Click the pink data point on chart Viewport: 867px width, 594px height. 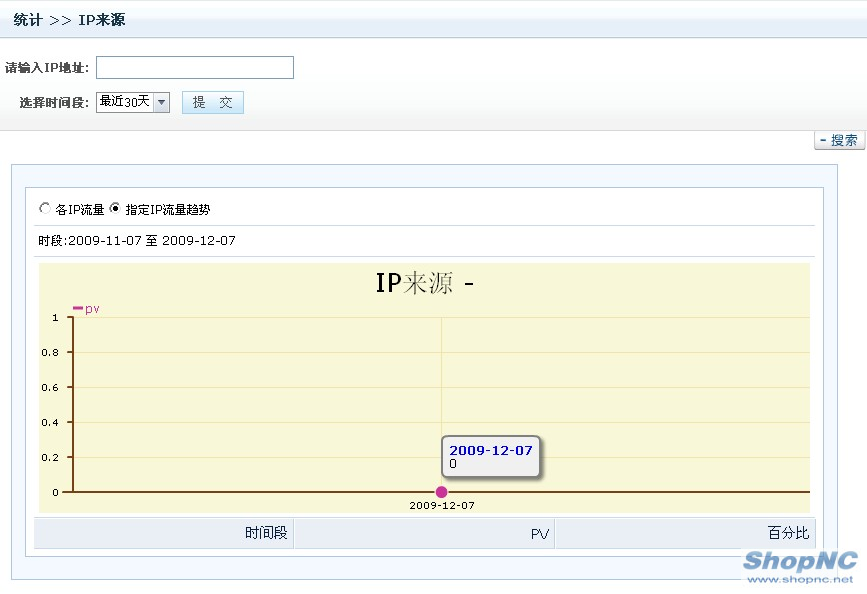(441, 492)
